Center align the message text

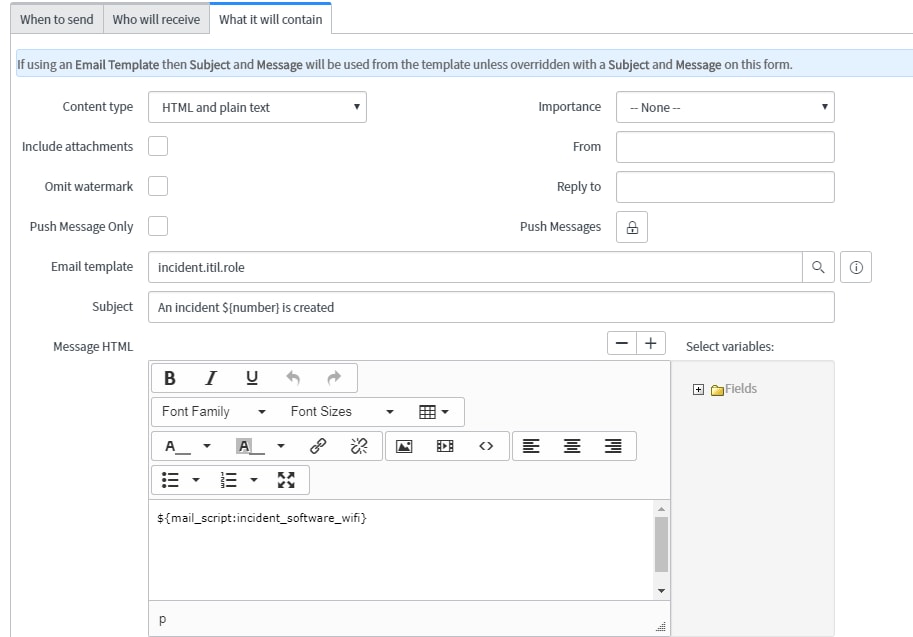coord(572,447)
